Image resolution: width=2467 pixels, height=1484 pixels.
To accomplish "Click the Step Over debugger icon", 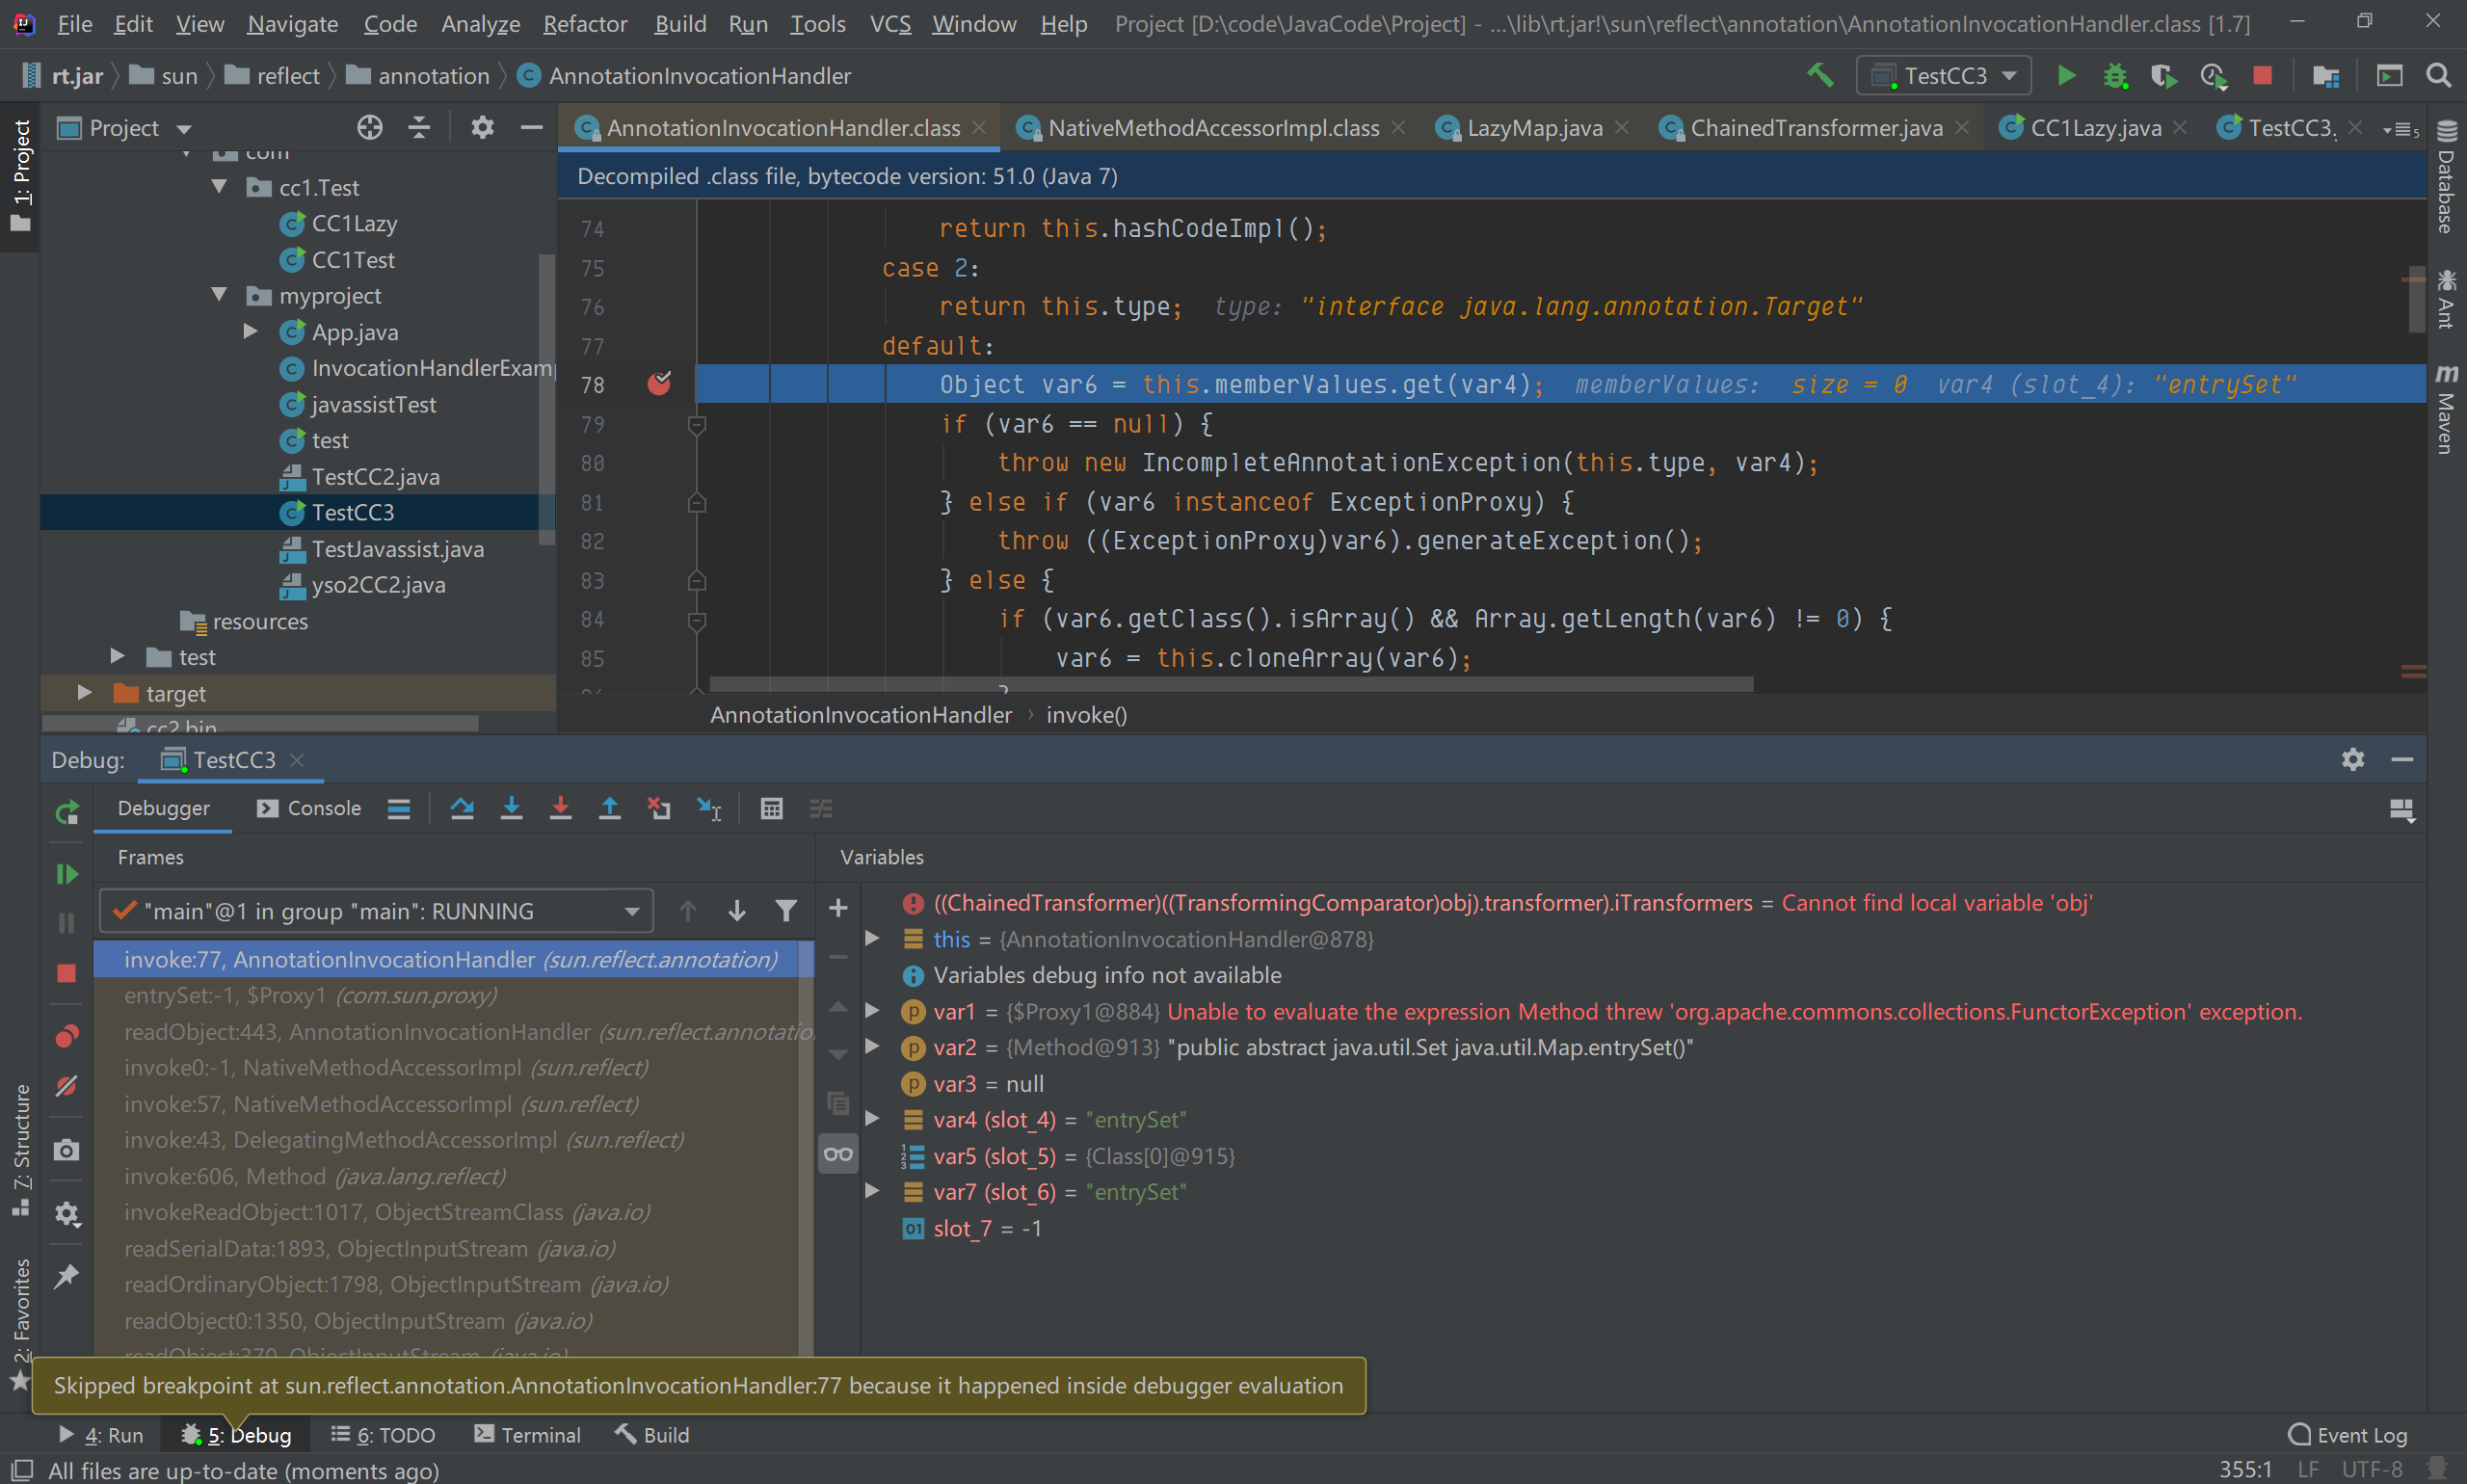I will tap(462, 808).
